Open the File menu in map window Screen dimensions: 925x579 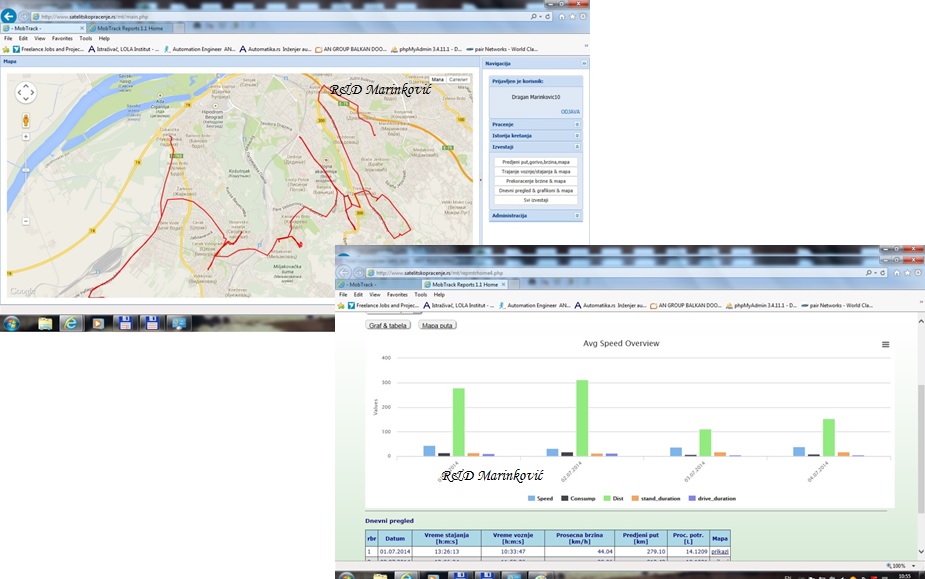click(8, 38)
